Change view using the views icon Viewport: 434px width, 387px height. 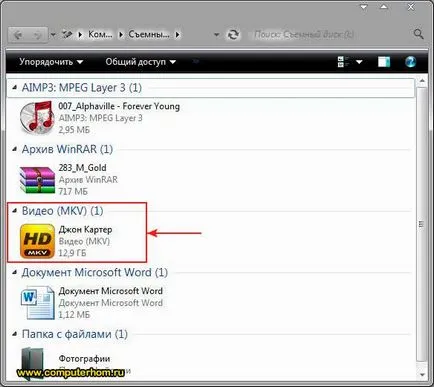pyautogui.click(x=343, y=62)
